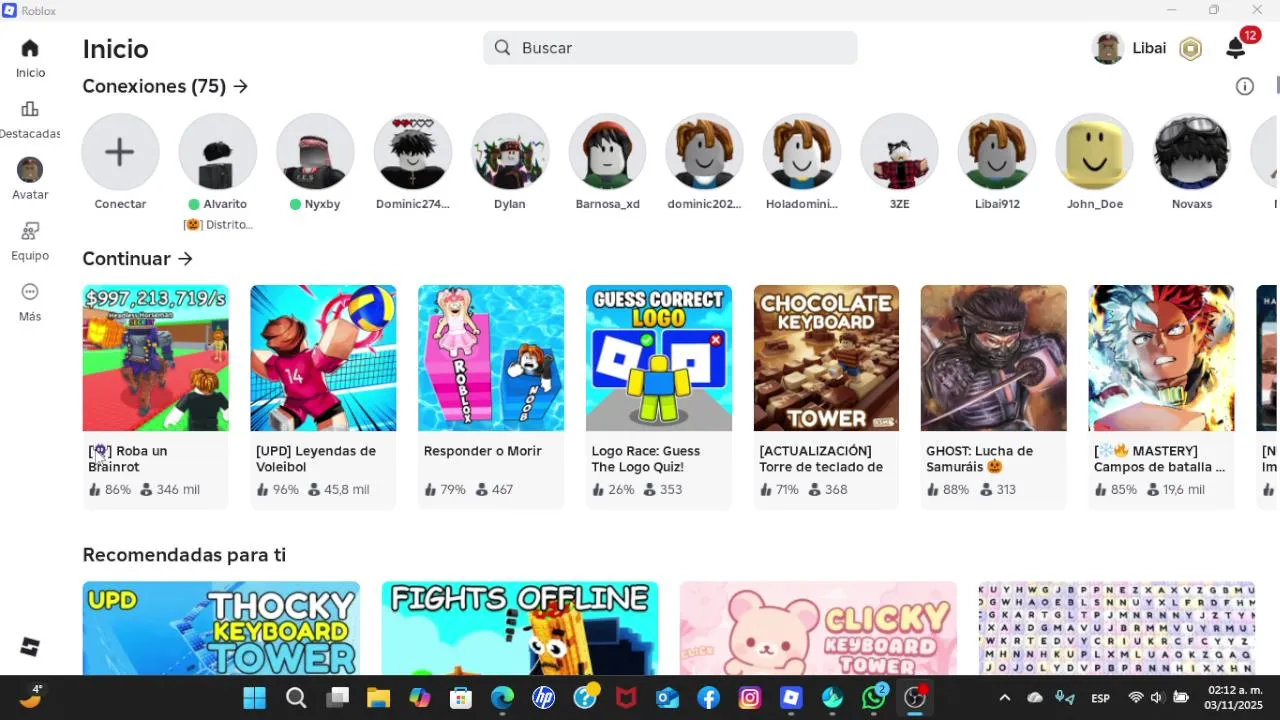Show hidden tray icons chevron

pos(1004,698)
